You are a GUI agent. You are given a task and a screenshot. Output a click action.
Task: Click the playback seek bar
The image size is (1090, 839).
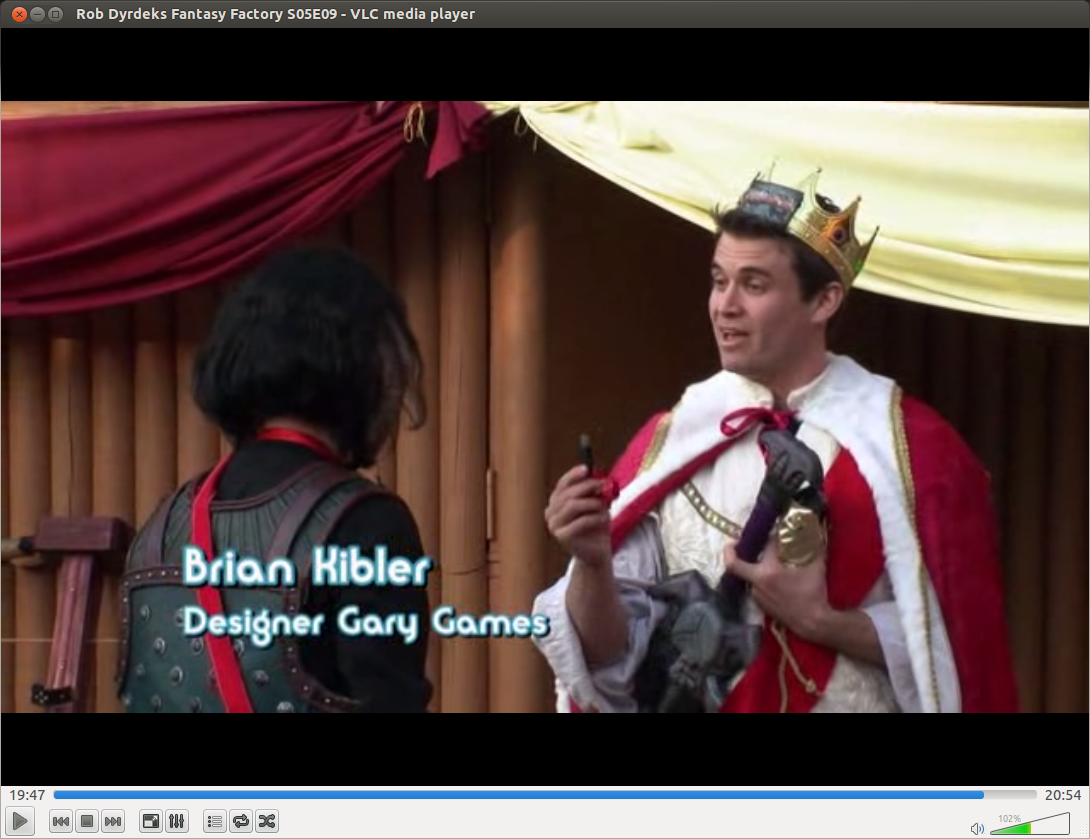click(x=518, y=795)
